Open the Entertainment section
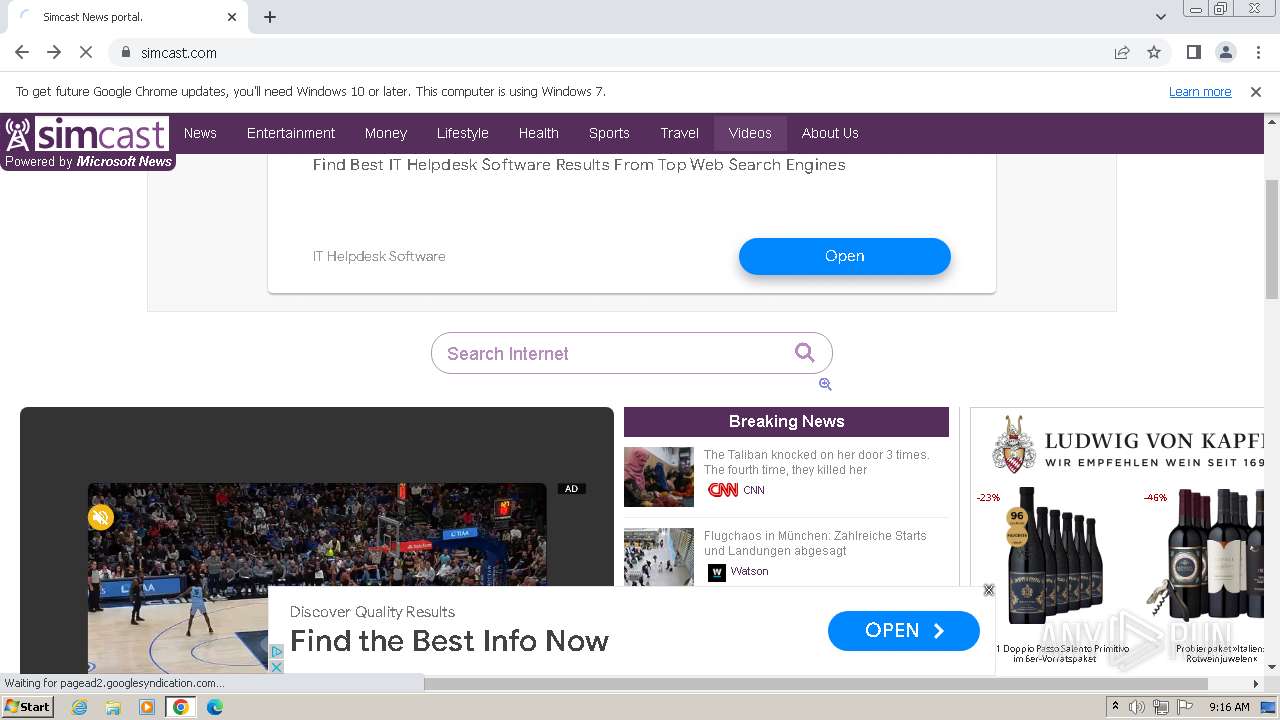The image size is (1280, 720). point(291,133)
